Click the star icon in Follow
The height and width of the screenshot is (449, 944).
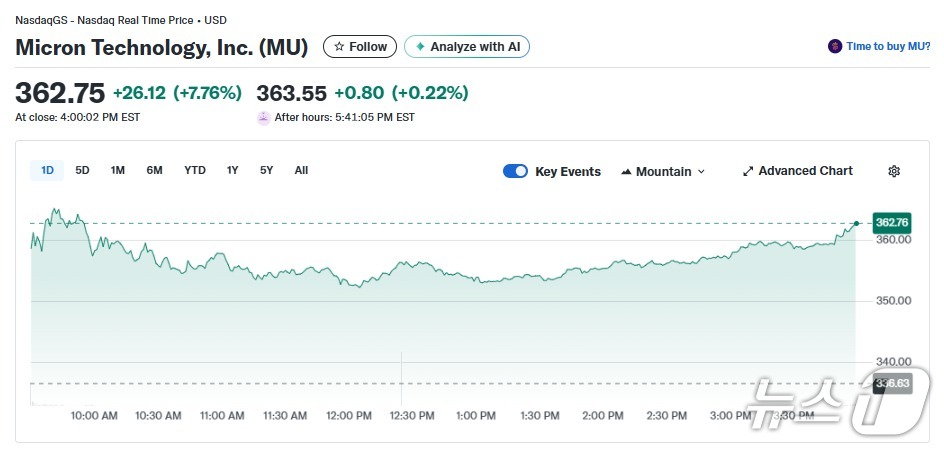(339, 47)
